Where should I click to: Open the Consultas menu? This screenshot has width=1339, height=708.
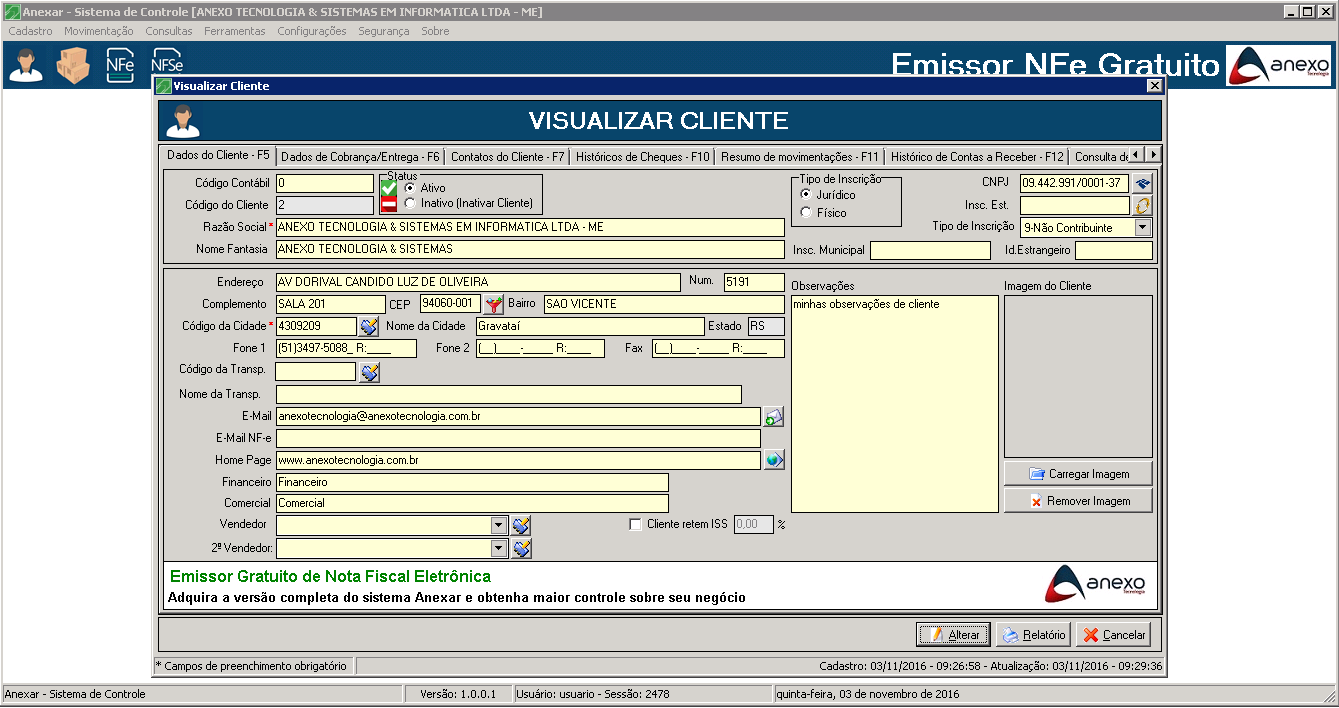169,31
